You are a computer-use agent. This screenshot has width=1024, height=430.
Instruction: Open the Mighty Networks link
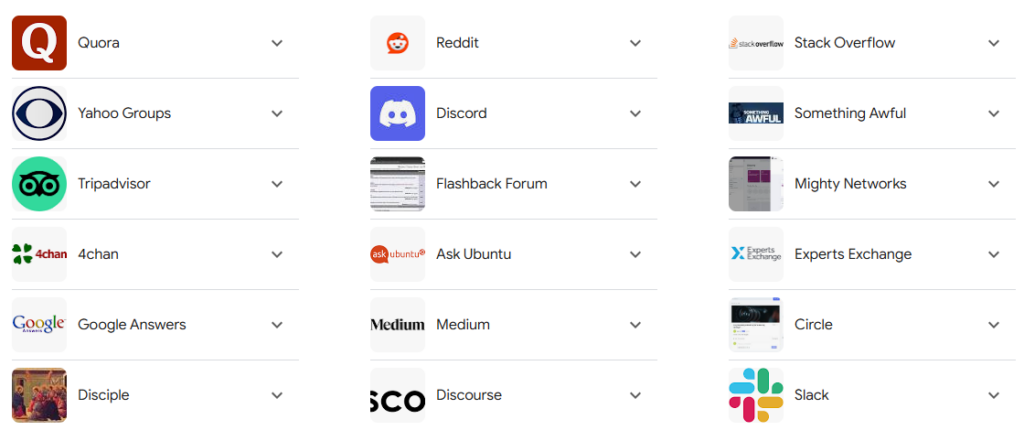(x=850, y=184)
